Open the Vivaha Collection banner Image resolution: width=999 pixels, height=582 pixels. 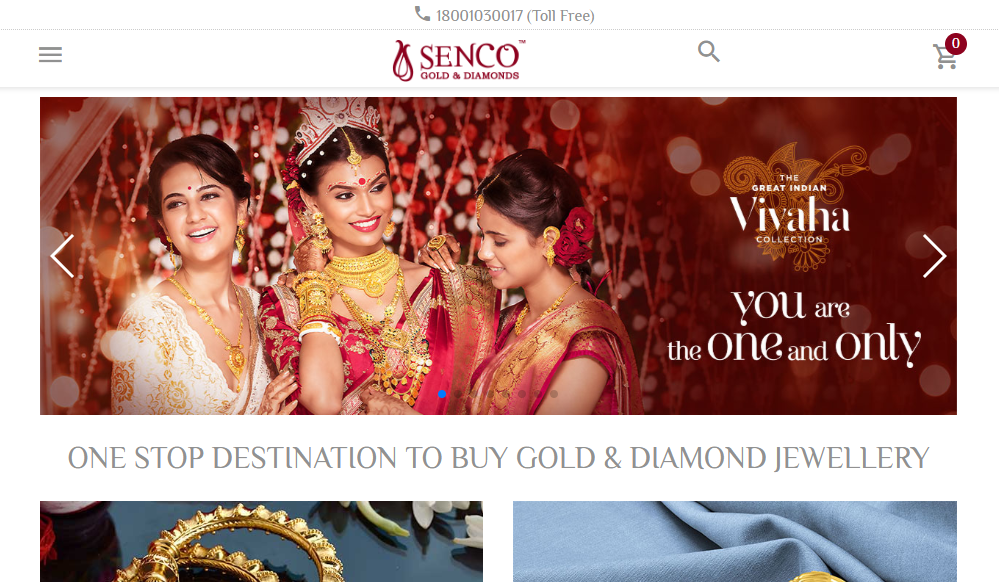498,256
